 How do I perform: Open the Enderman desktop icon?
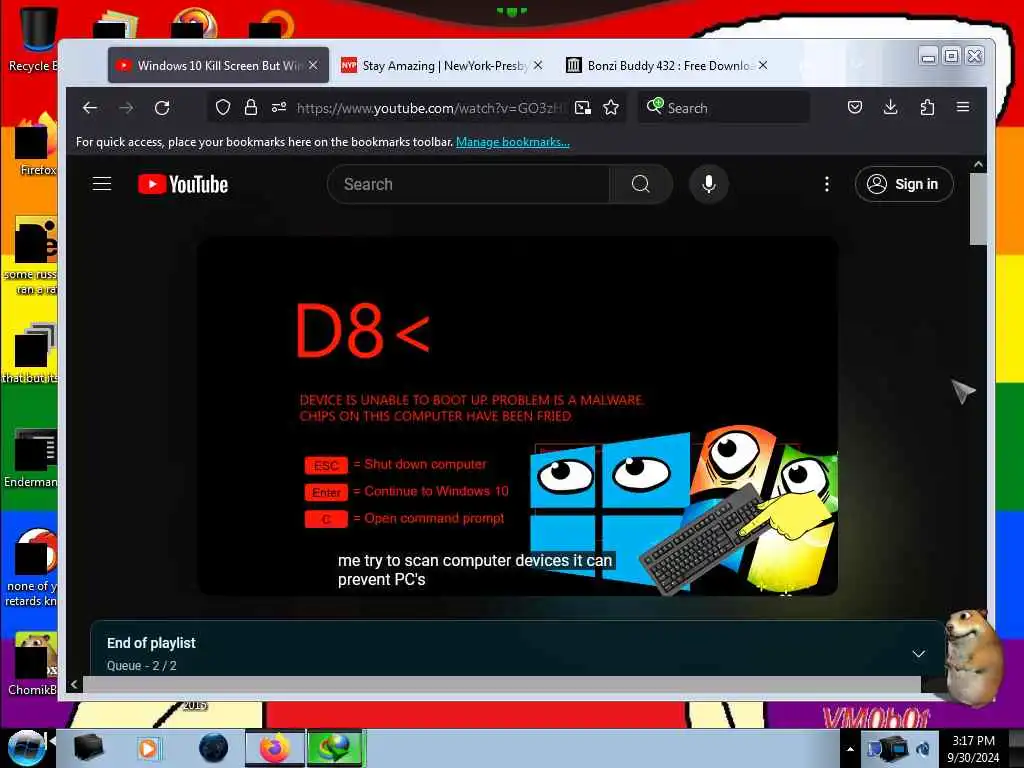(x=33, y=457)
